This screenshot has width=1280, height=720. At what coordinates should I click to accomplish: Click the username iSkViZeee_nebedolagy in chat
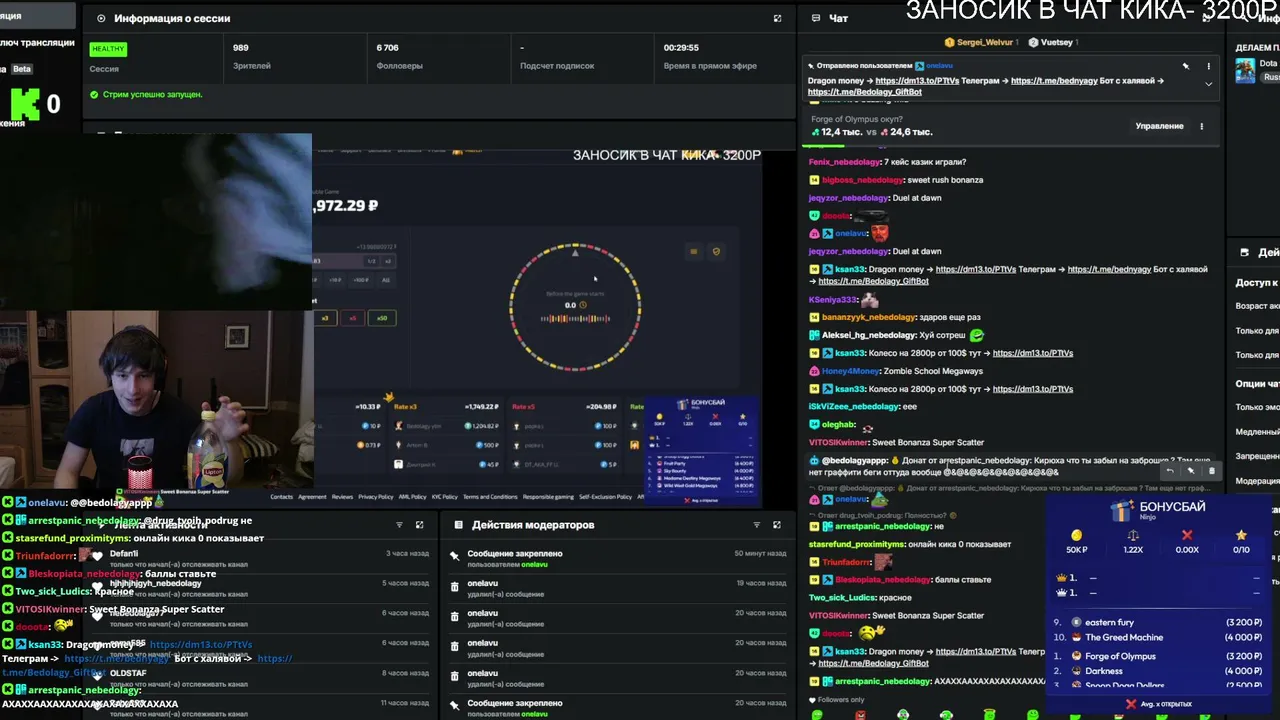[x=853, y=407]
